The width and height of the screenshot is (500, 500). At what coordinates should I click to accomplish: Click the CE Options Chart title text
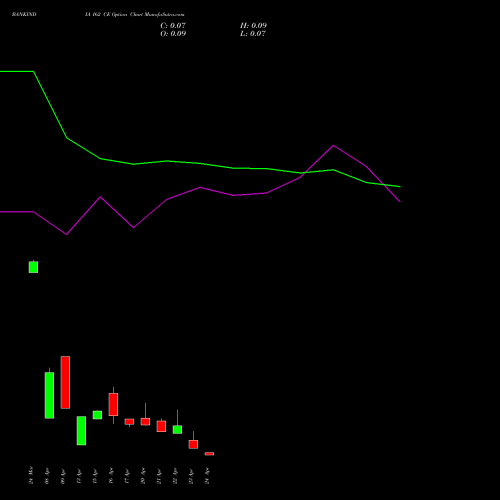[x=135, y=15]
